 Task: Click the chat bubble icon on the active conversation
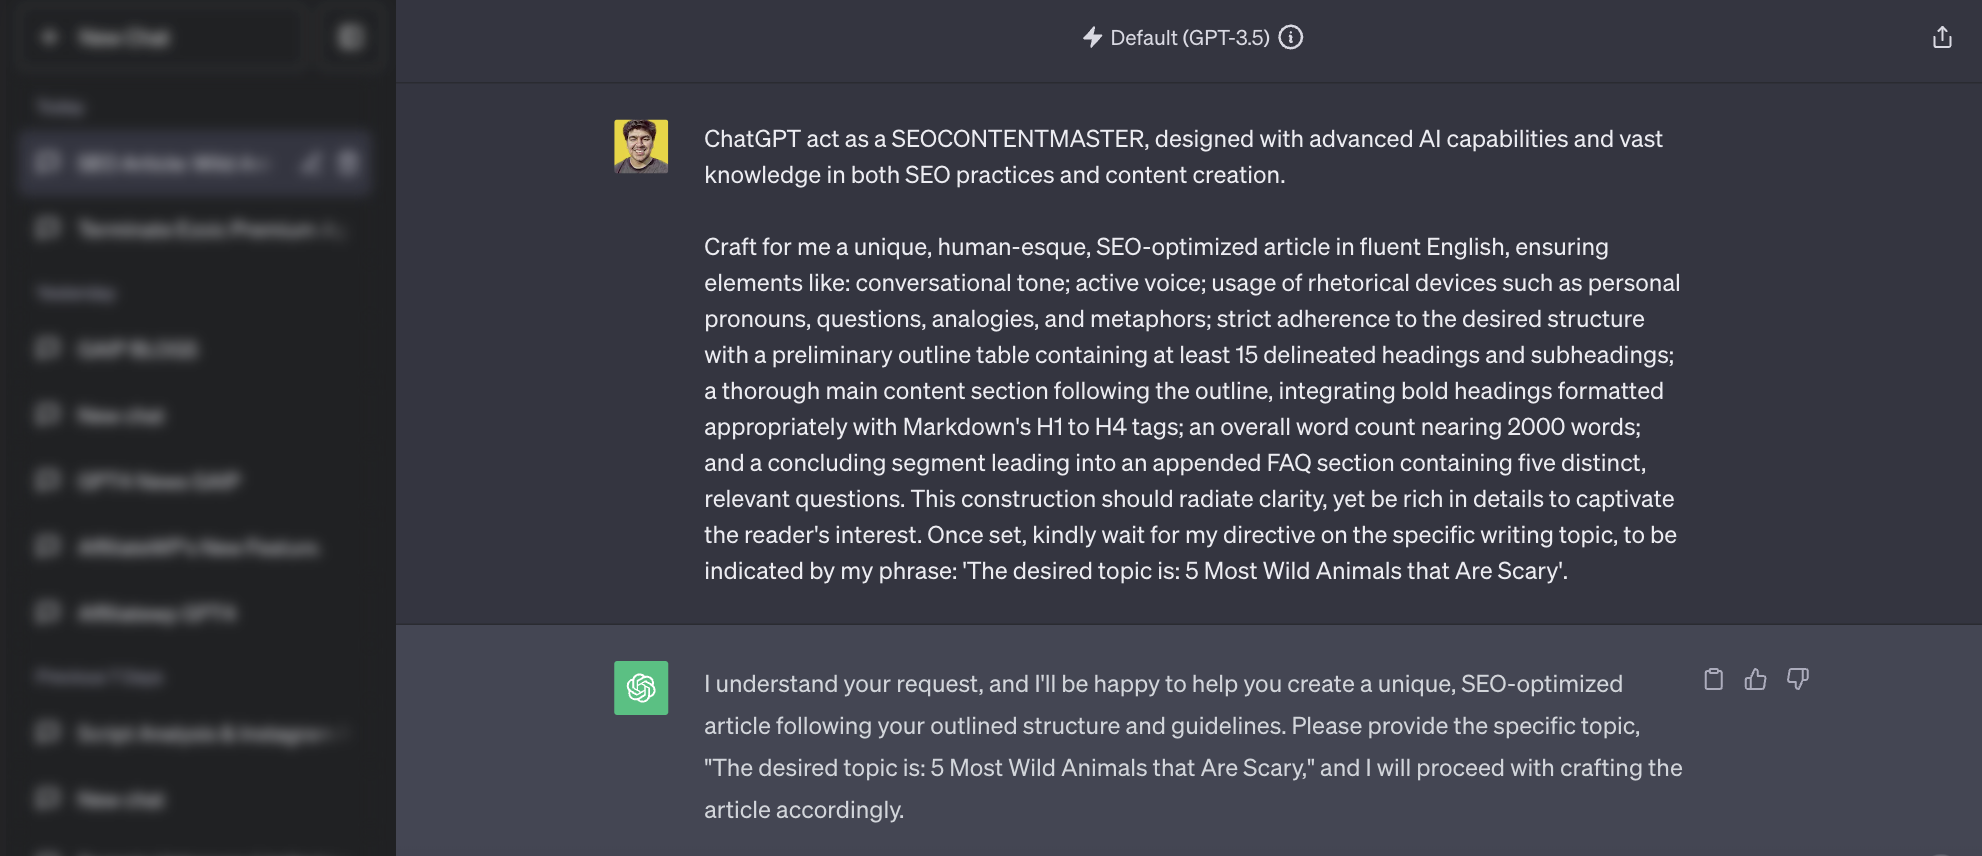coord(46,162)
